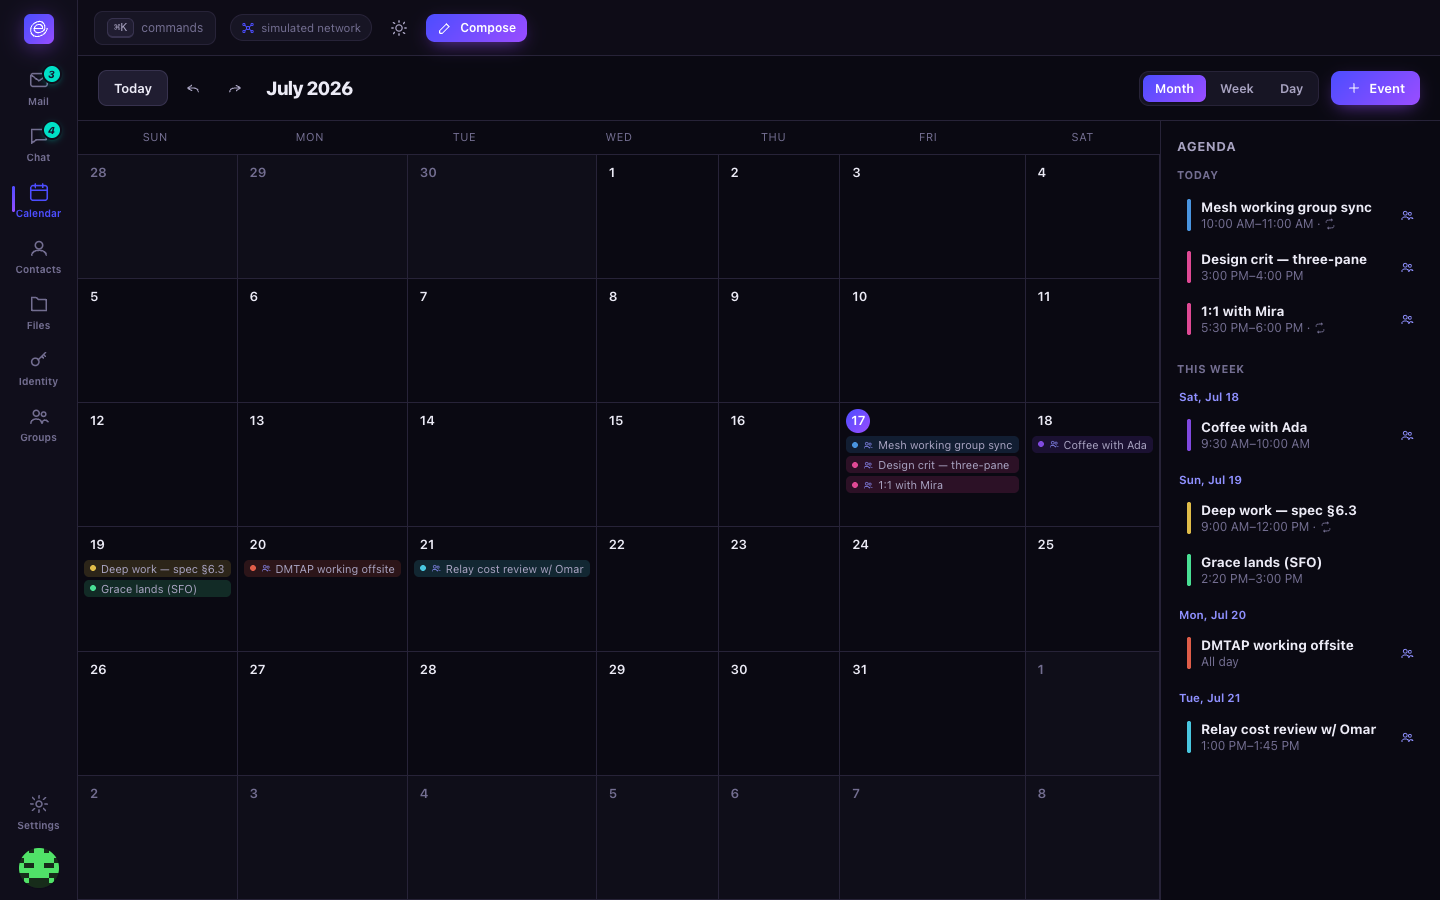The width and height of the screenshot is (1440, 900).
Task: Compose a new message
Action: [x=476, y=28]
